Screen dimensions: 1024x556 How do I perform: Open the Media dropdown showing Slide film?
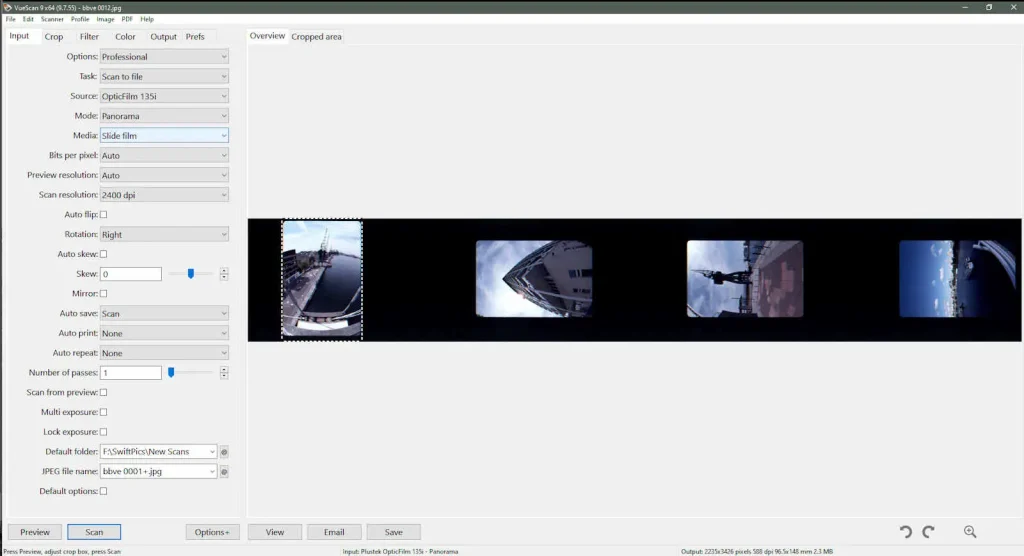[x=164, y=136]
